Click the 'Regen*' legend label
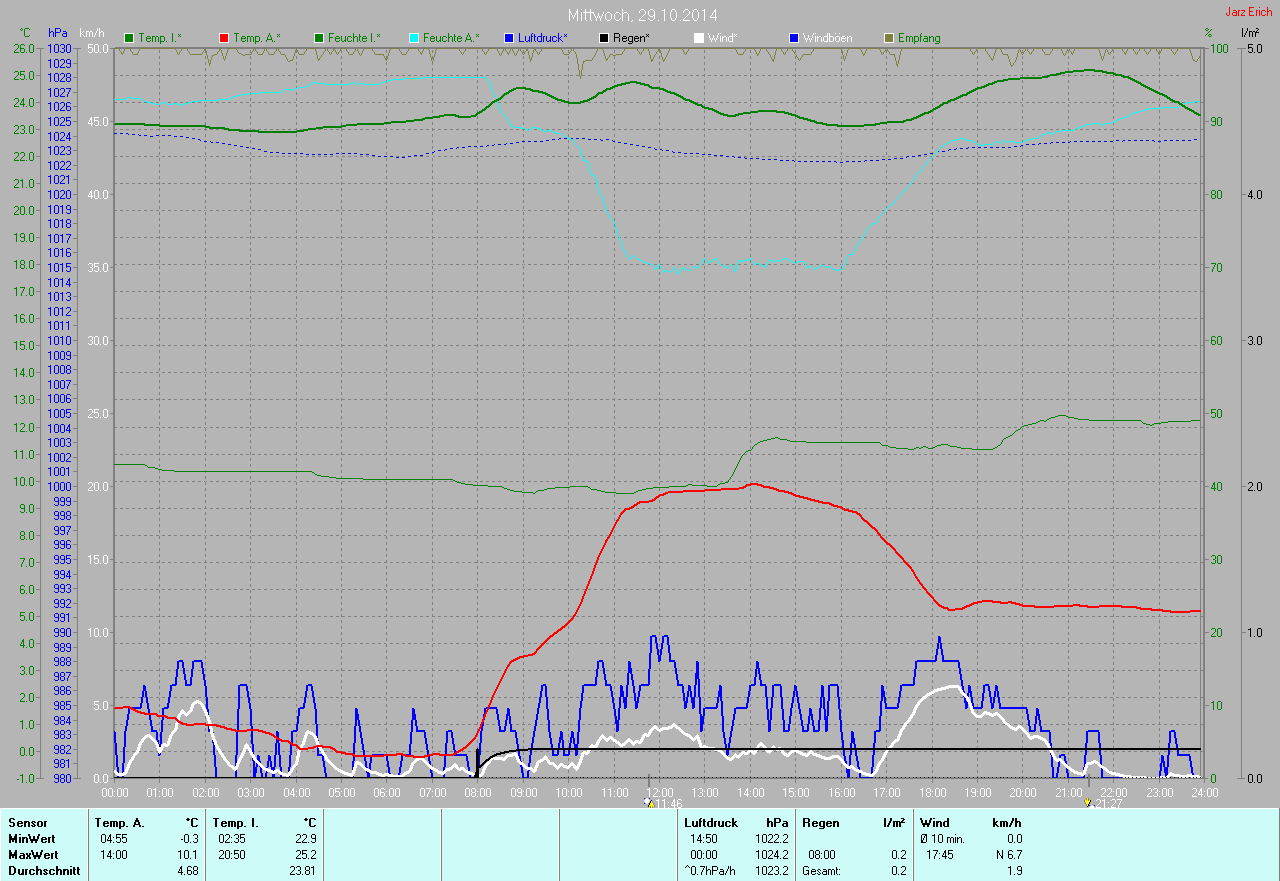The image size is (1280, 881). tap(631, 38)
